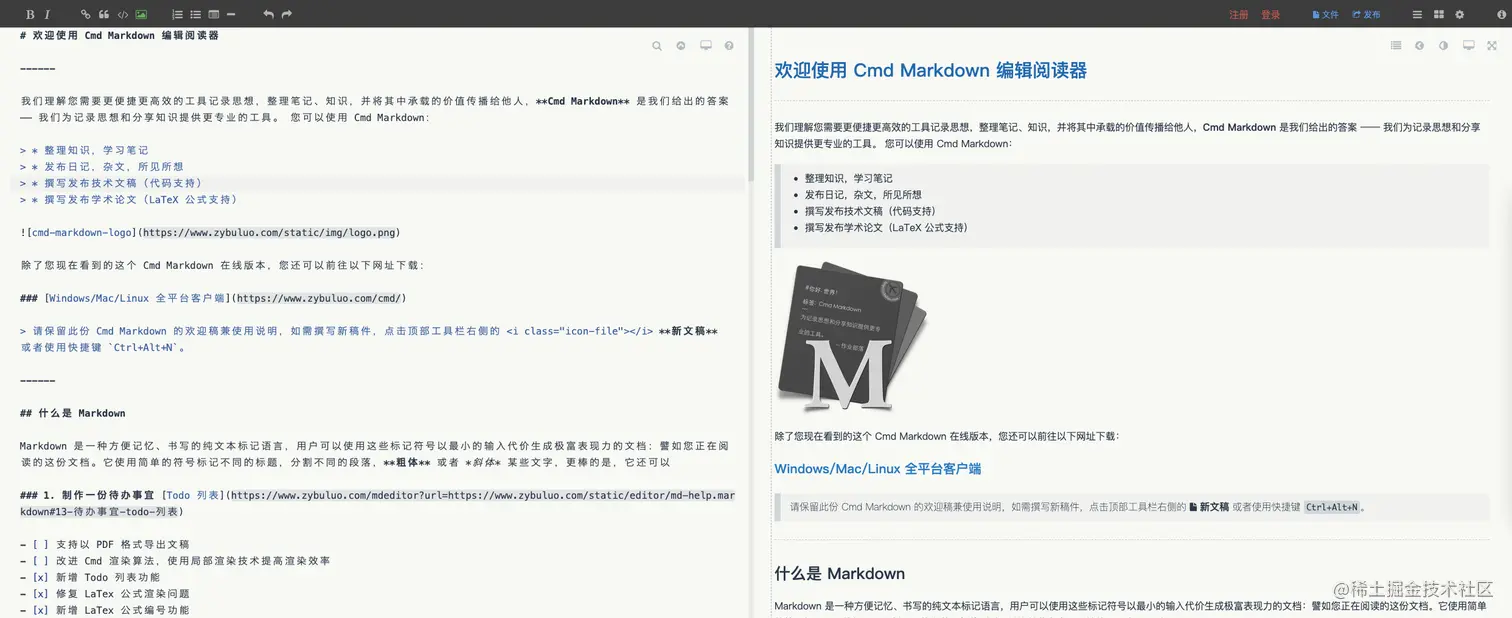Open search in the editor pane
The height and width of the screenshot is (618, 1512).
click(x=657, y=46)
